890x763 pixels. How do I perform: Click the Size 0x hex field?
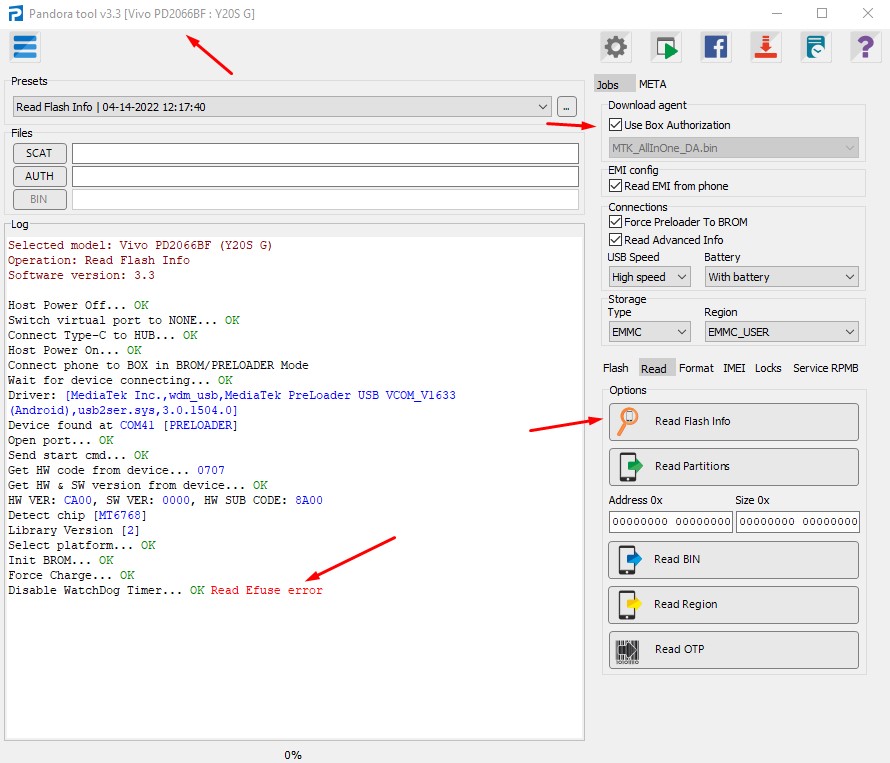point(797,522)
